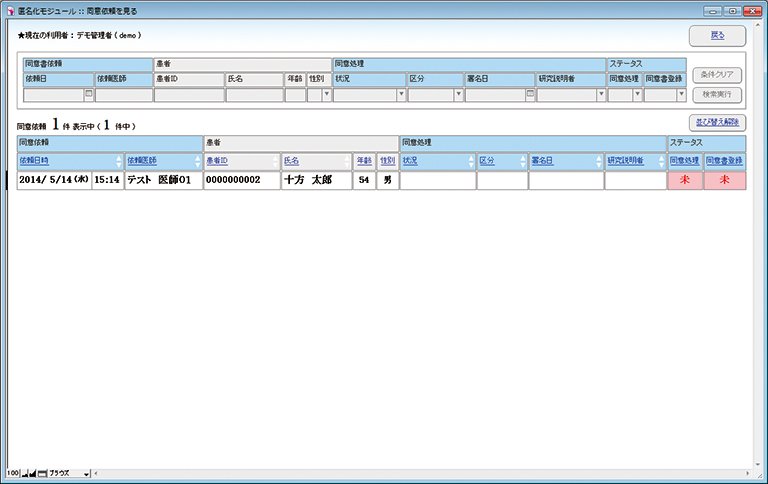The width and height of the screenshot is (768, 484).
Task: Click the 条件クリア button
Action: coord(717,75)
